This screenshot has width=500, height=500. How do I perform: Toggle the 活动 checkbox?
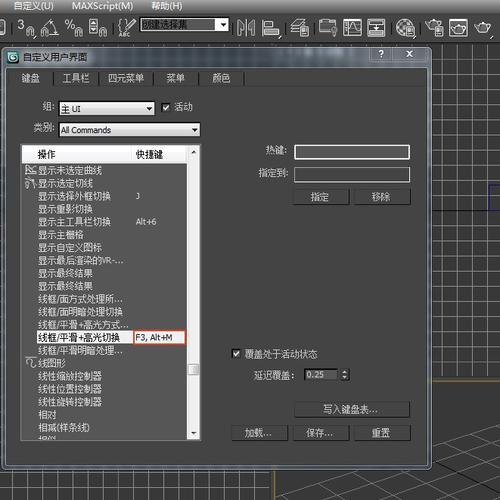click(x=166, y=107)
